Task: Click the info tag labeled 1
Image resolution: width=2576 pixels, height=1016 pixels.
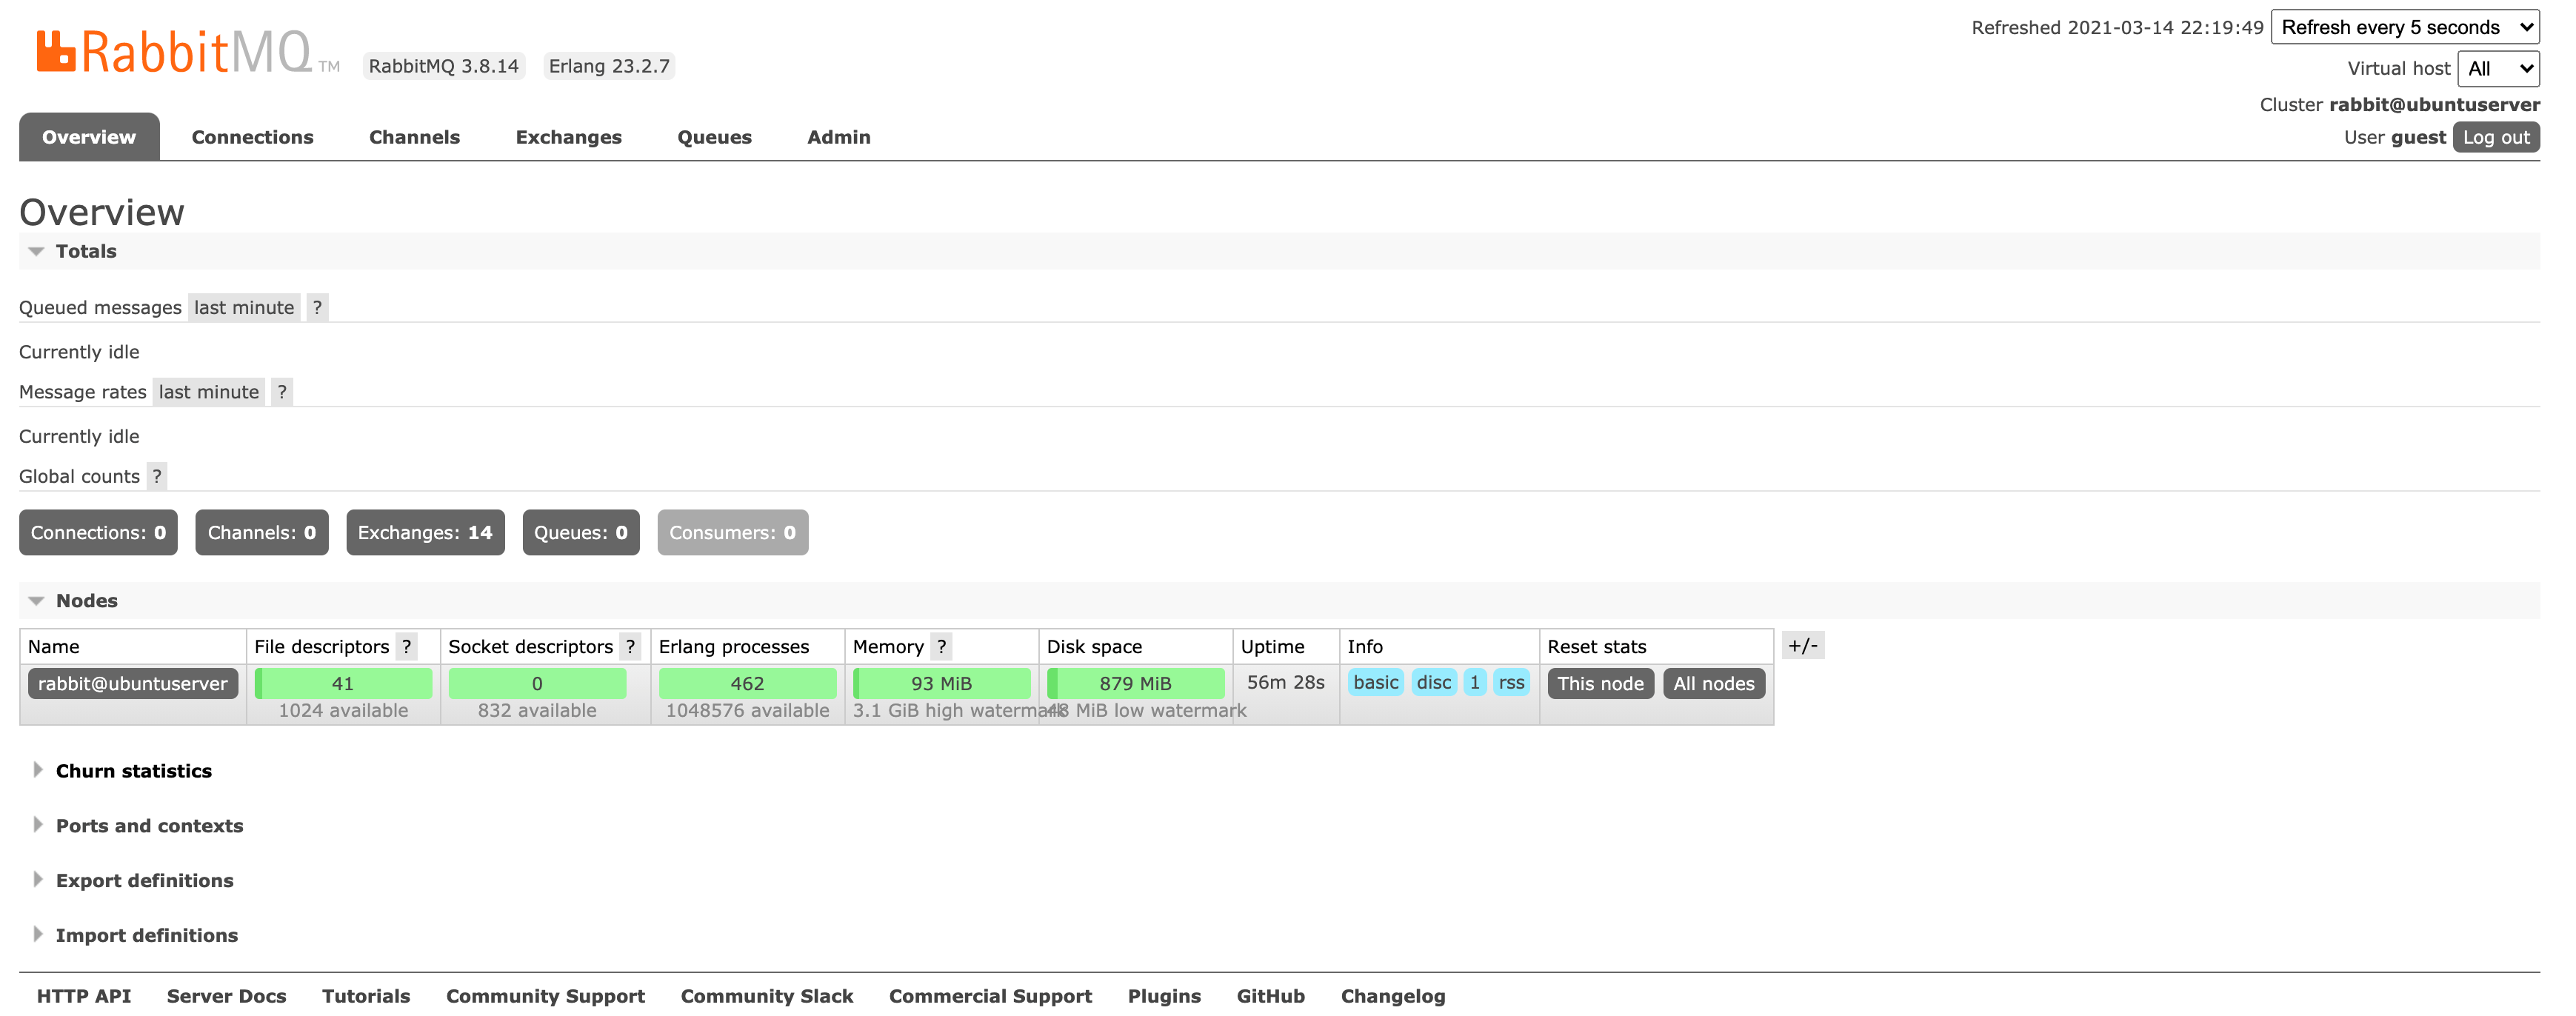Action: click(x=1475, y=683)
